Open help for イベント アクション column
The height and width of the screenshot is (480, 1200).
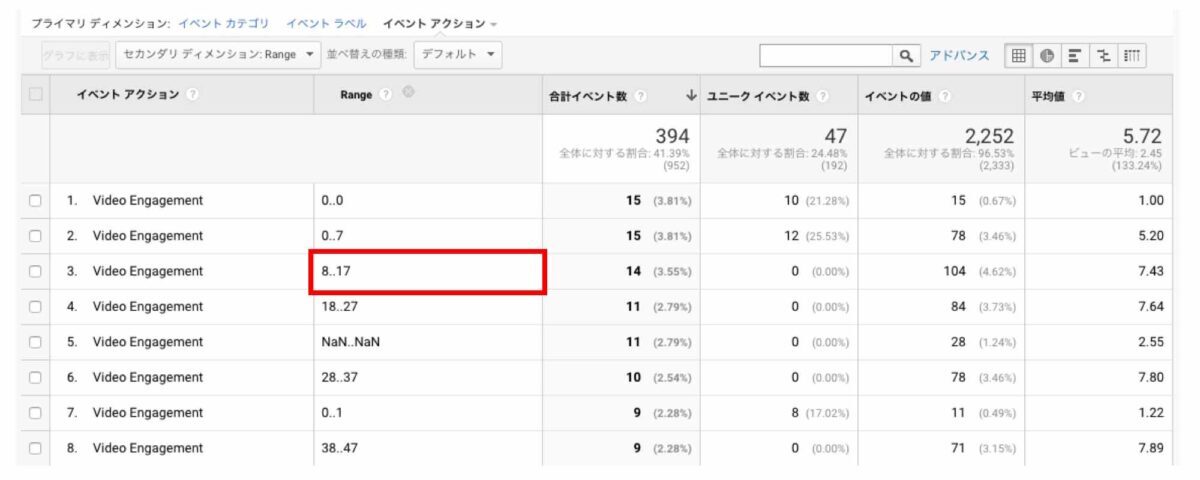coord(192,95)
